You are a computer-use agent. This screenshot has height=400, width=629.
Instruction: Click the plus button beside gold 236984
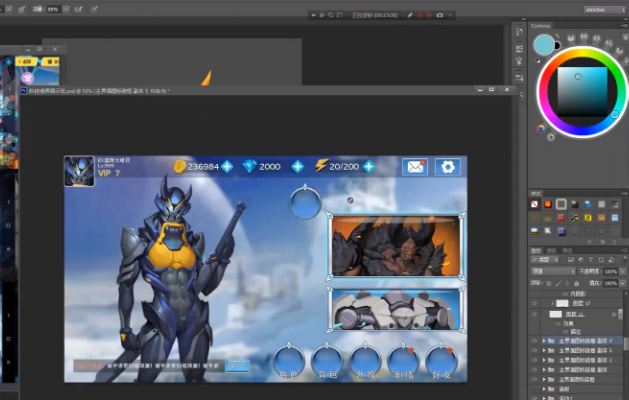click(227, 166)
